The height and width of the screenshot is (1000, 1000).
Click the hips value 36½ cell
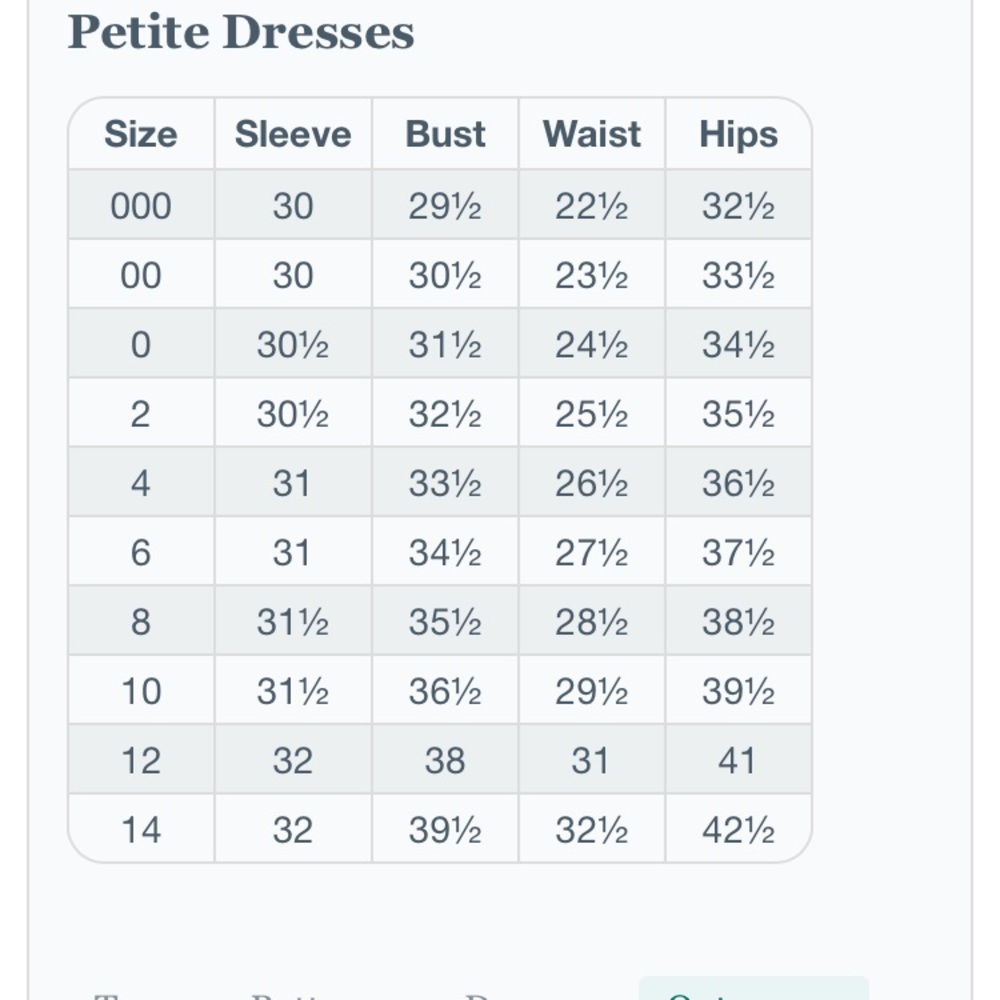click(x=739, y=483)
